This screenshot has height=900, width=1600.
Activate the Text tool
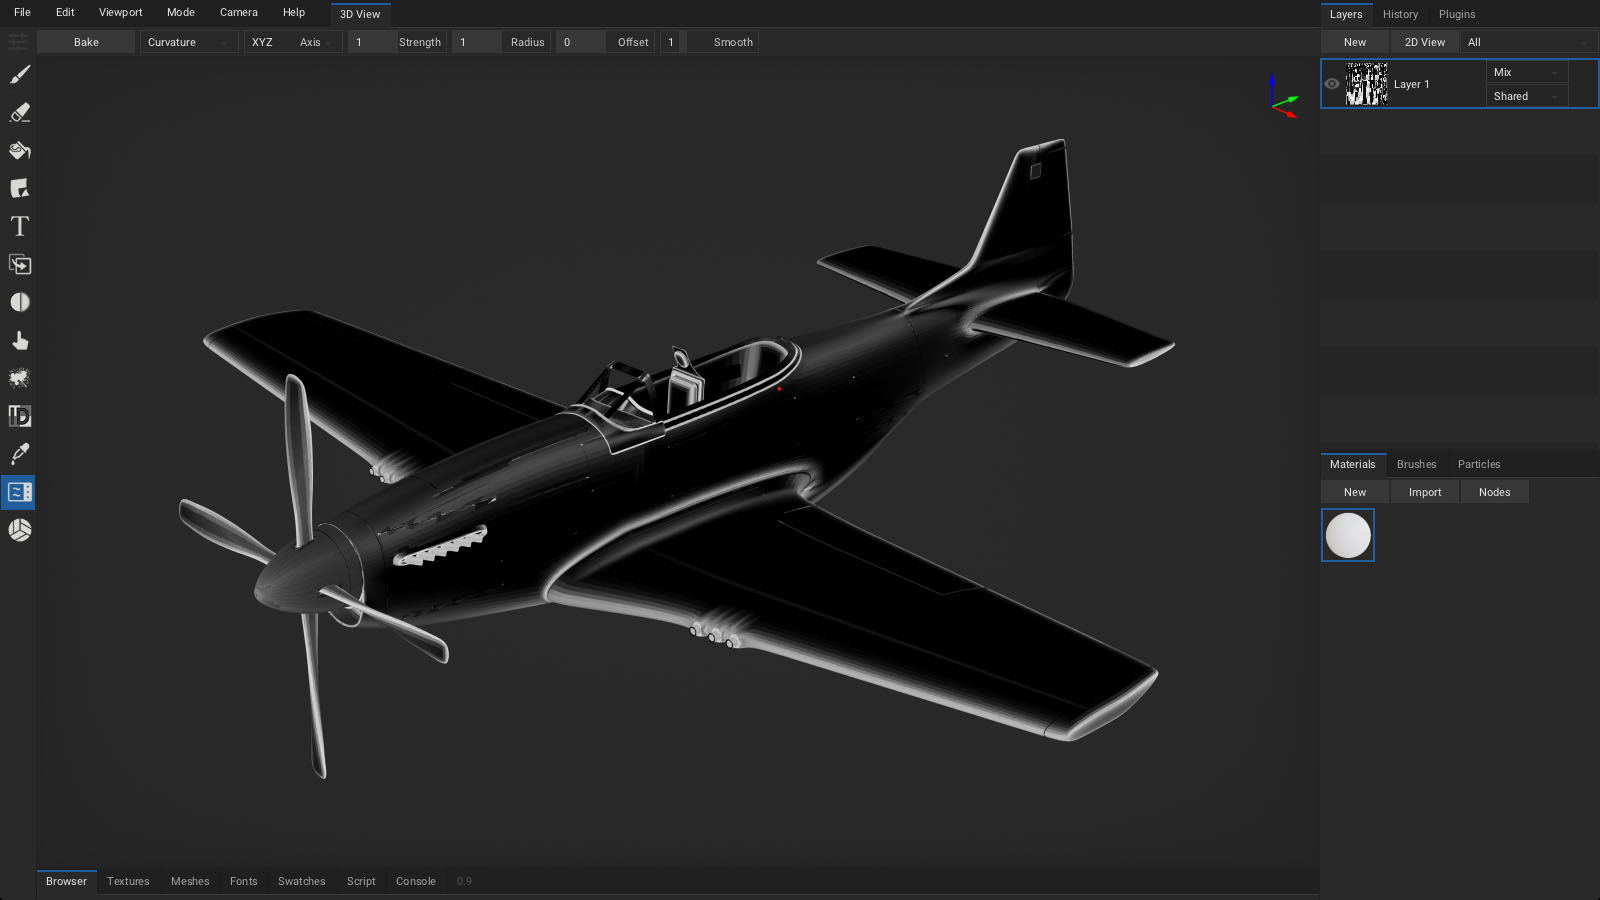pyautogui.click(x=19, y=227)
